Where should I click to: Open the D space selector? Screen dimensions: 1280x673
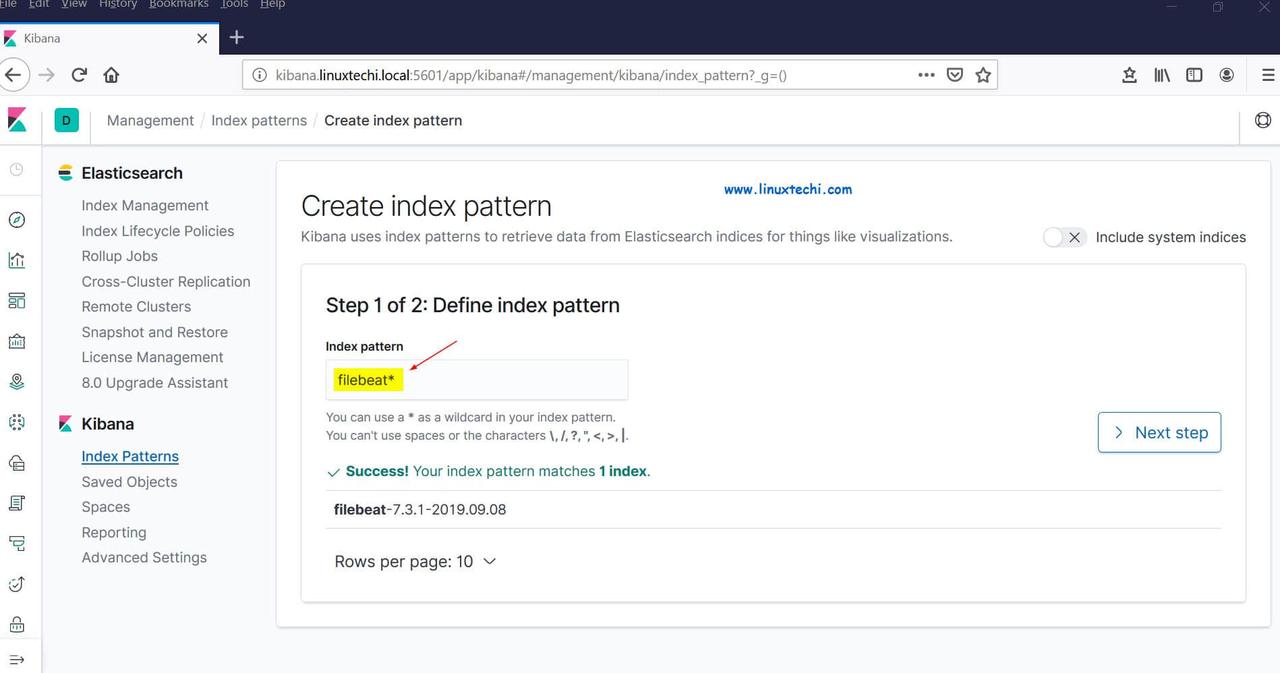pos(66,121)
